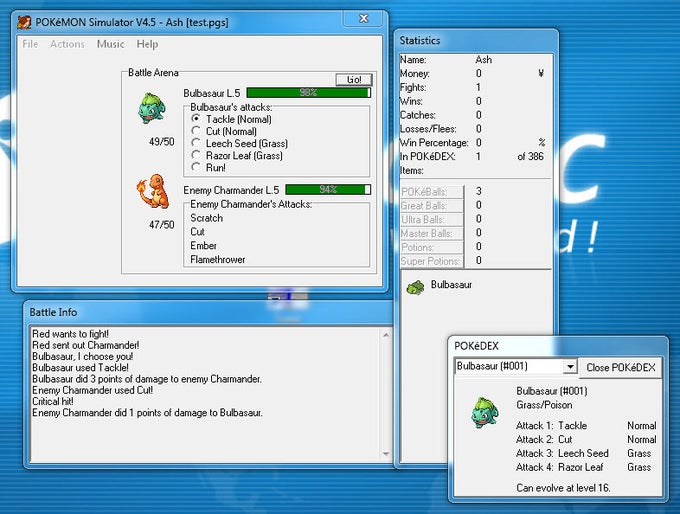Click the enemy Charmander sprite in Battle Arena

click(x=153, y=191)
